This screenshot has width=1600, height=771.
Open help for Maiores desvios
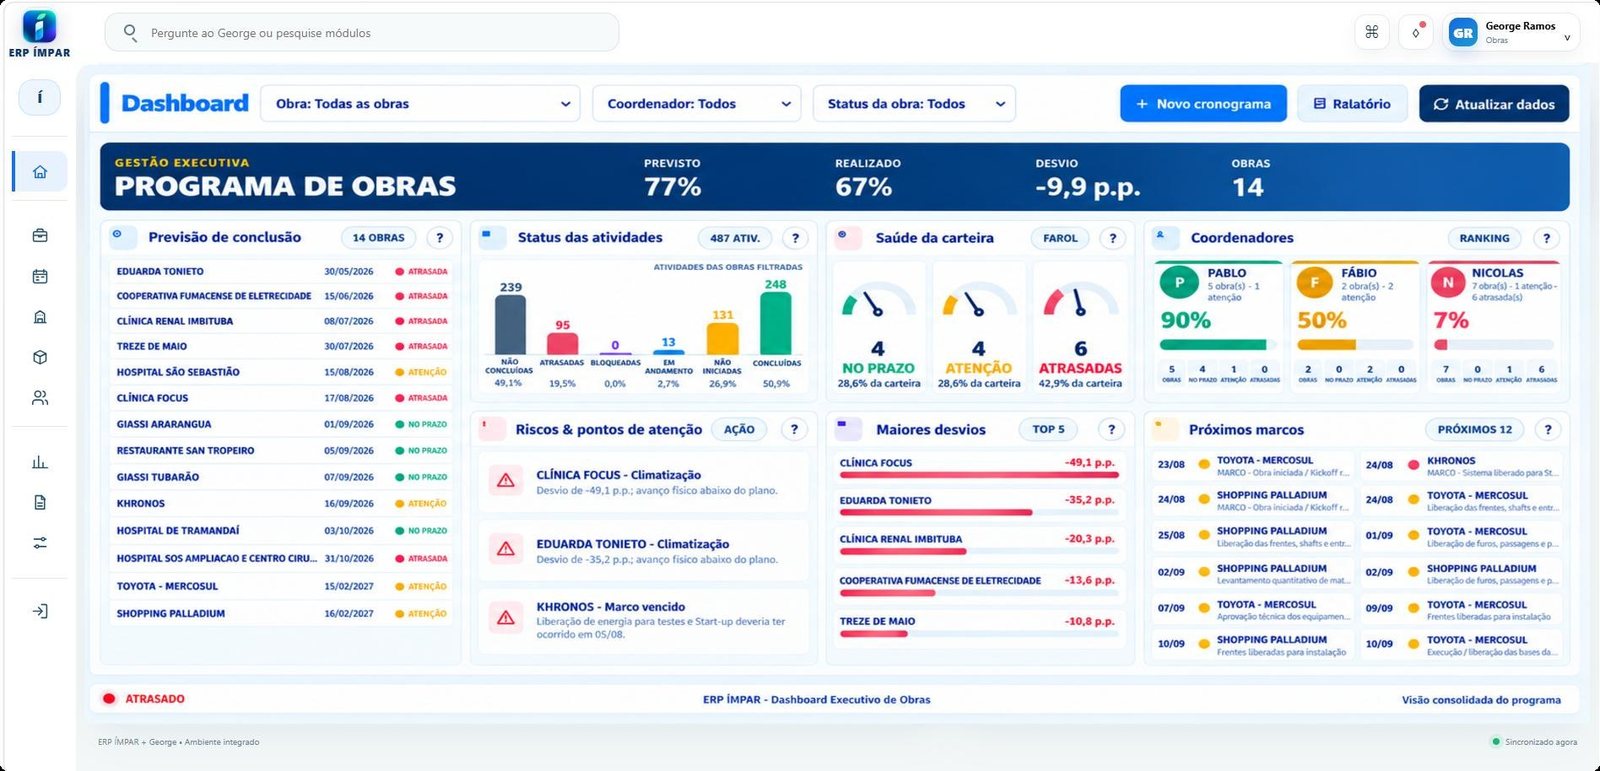coord(1112,429)
